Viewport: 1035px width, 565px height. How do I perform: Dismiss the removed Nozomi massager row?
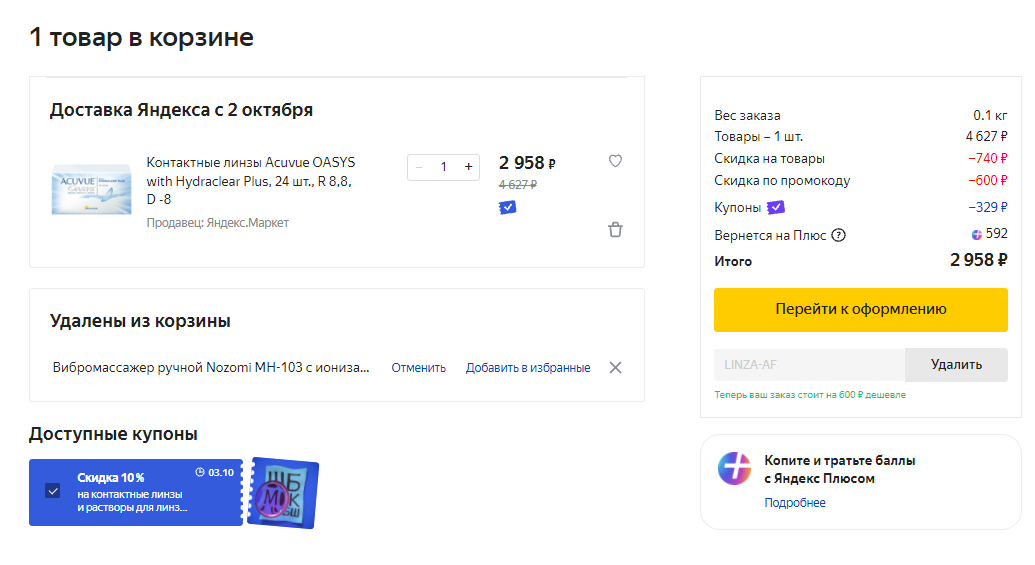(x=615, y=367)
